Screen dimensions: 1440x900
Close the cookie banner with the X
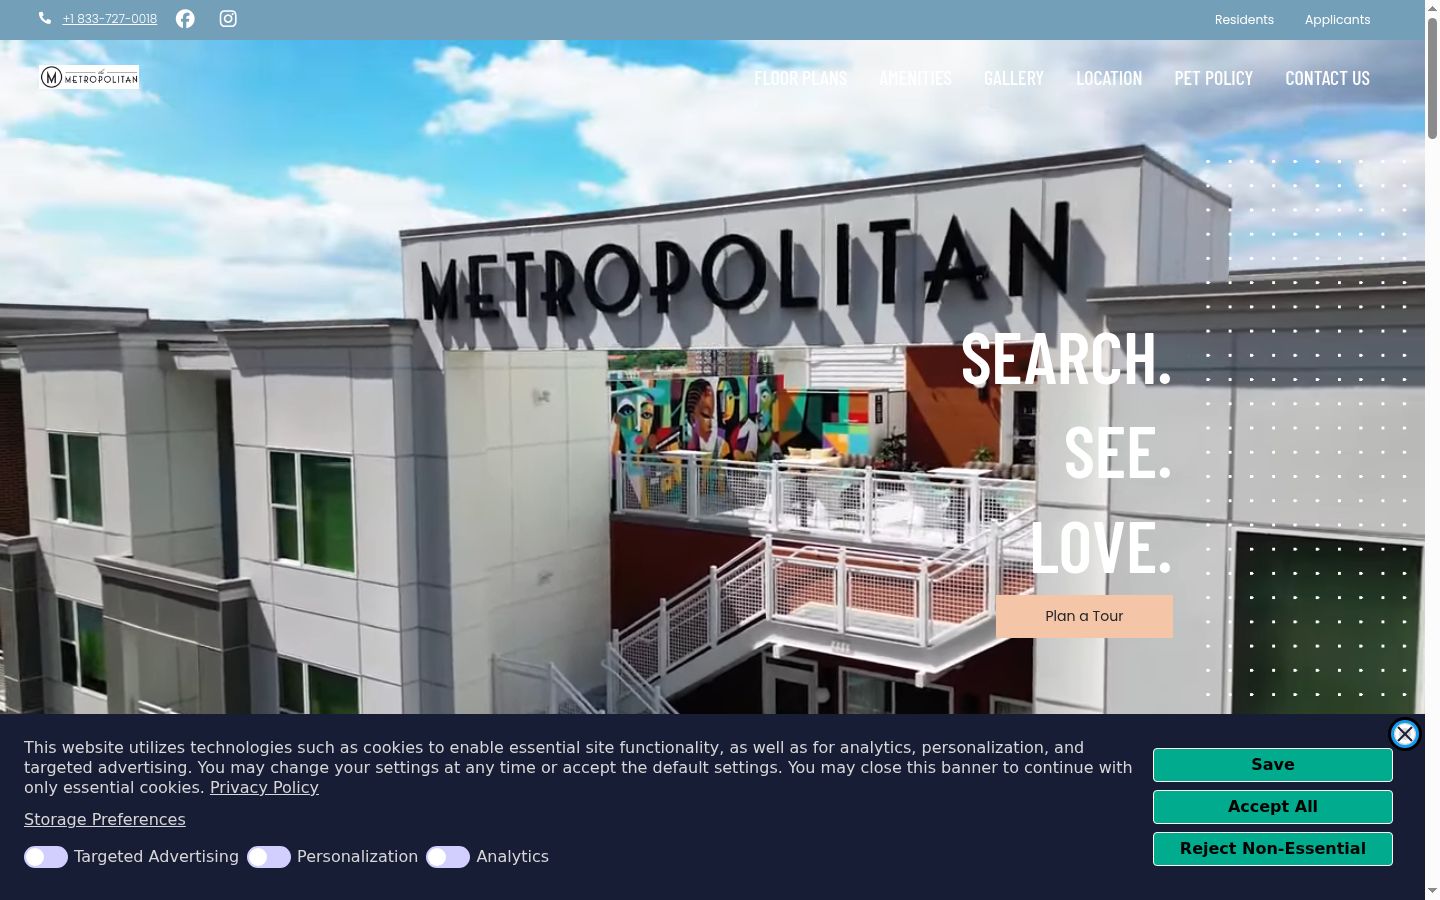coord(1405,734)
